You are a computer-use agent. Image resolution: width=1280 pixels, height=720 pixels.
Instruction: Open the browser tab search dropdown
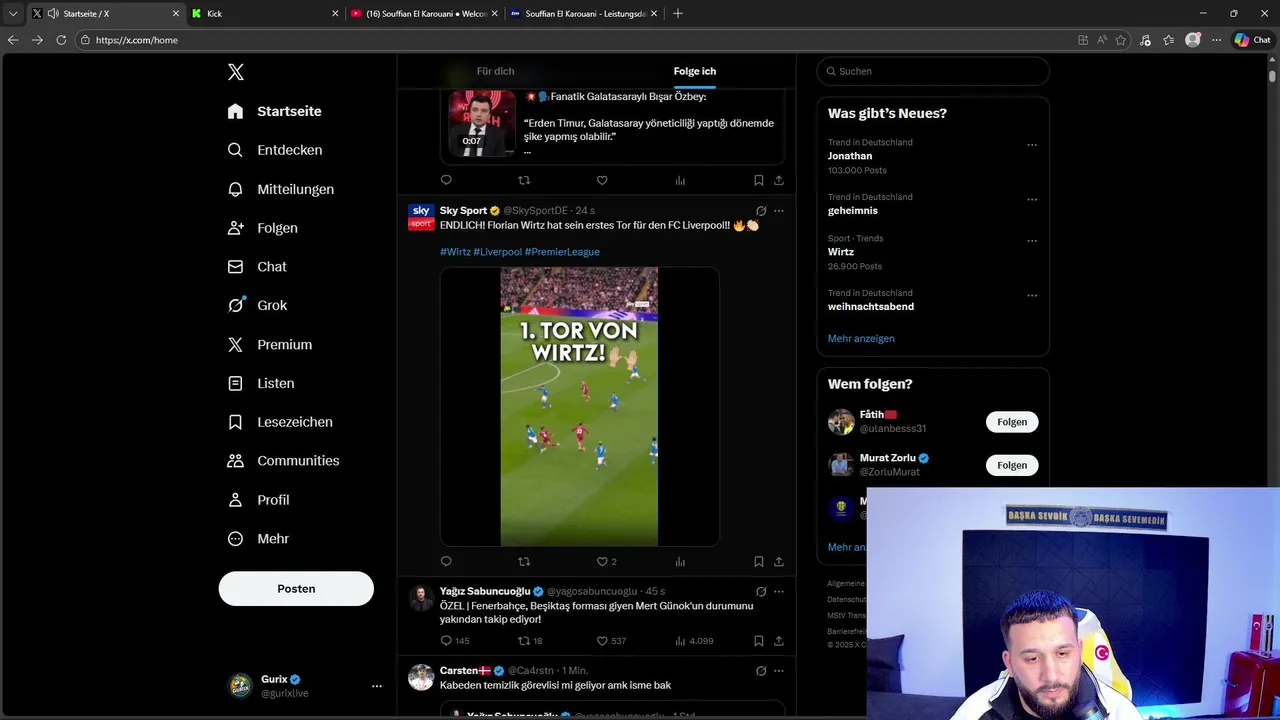coord(13,14)
